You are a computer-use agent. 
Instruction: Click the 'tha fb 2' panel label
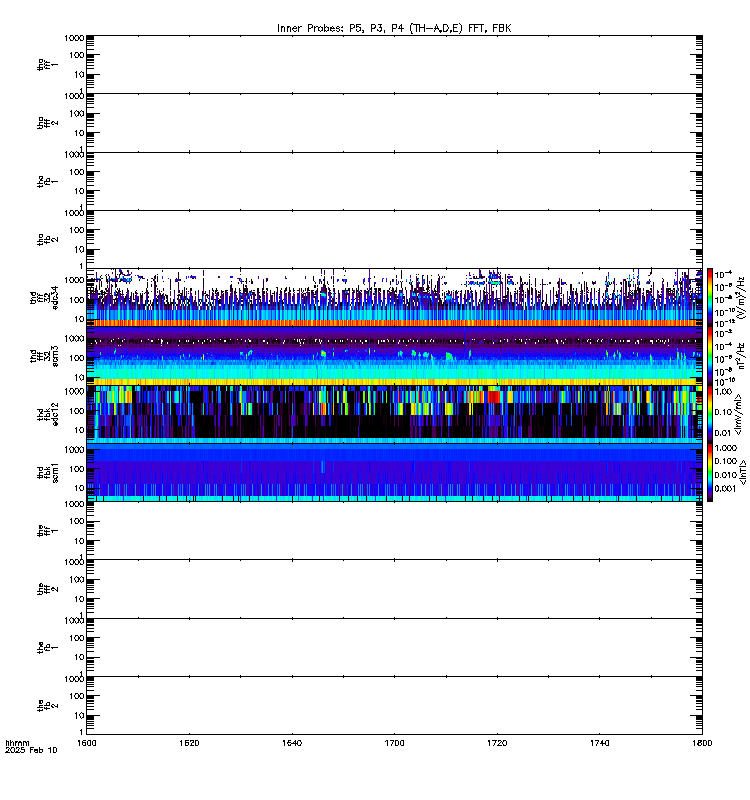47,239
